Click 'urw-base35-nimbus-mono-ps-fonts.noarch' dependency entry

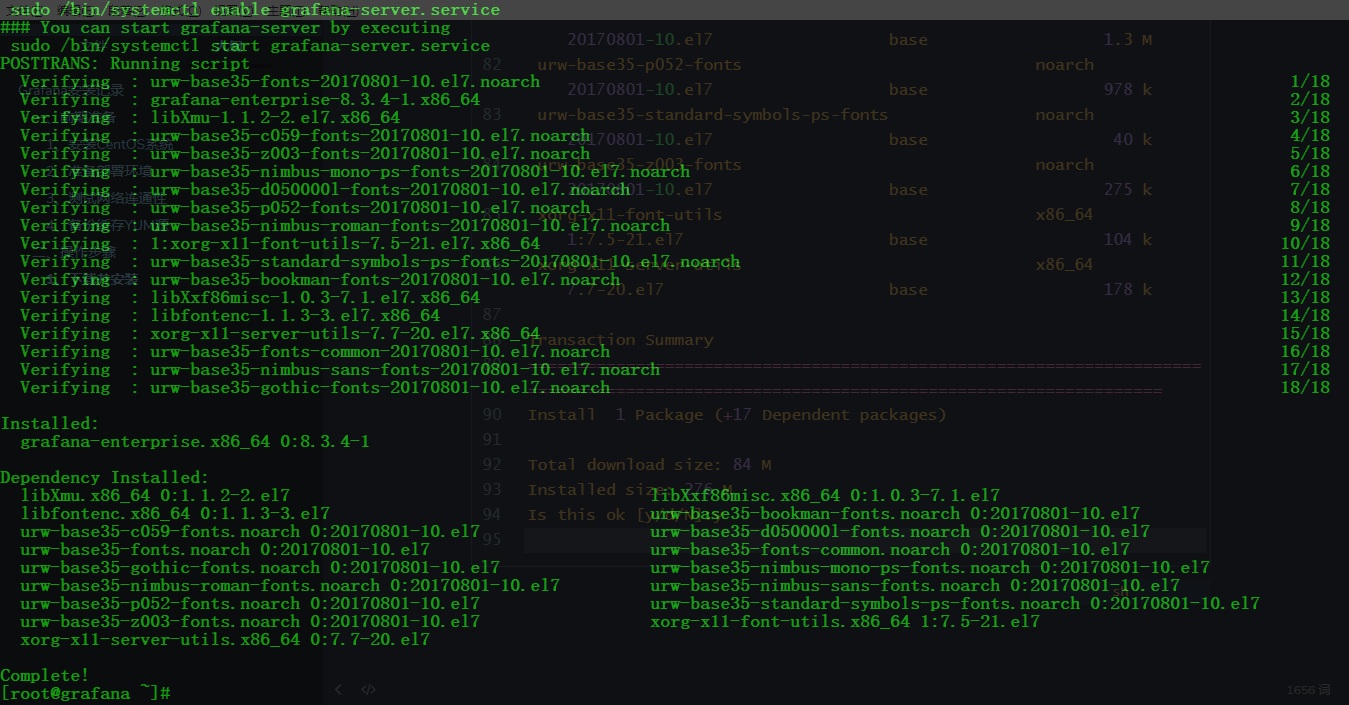point(930,567)
